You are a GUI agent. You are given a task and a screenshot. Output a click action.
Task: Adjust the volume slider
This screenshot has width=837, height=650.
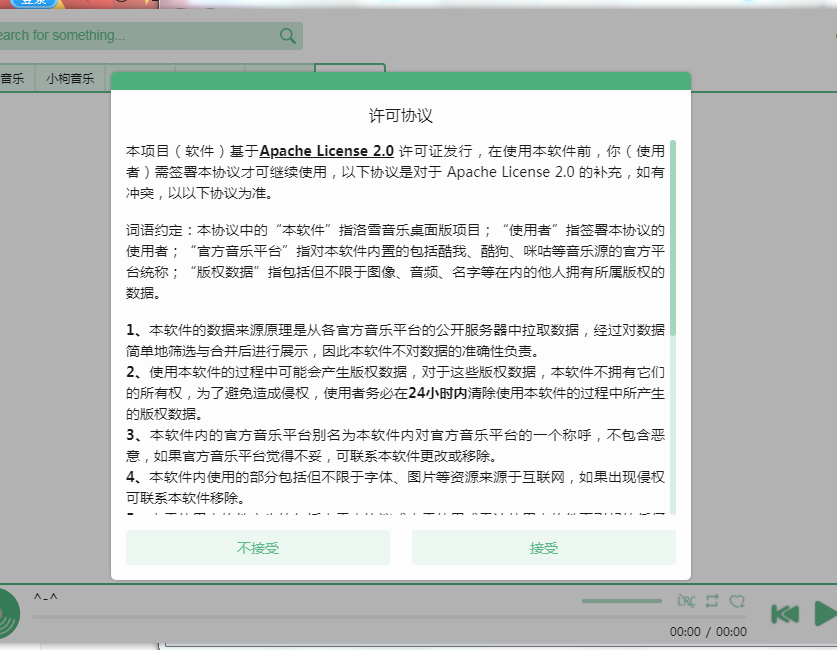[x=622, y=601]
